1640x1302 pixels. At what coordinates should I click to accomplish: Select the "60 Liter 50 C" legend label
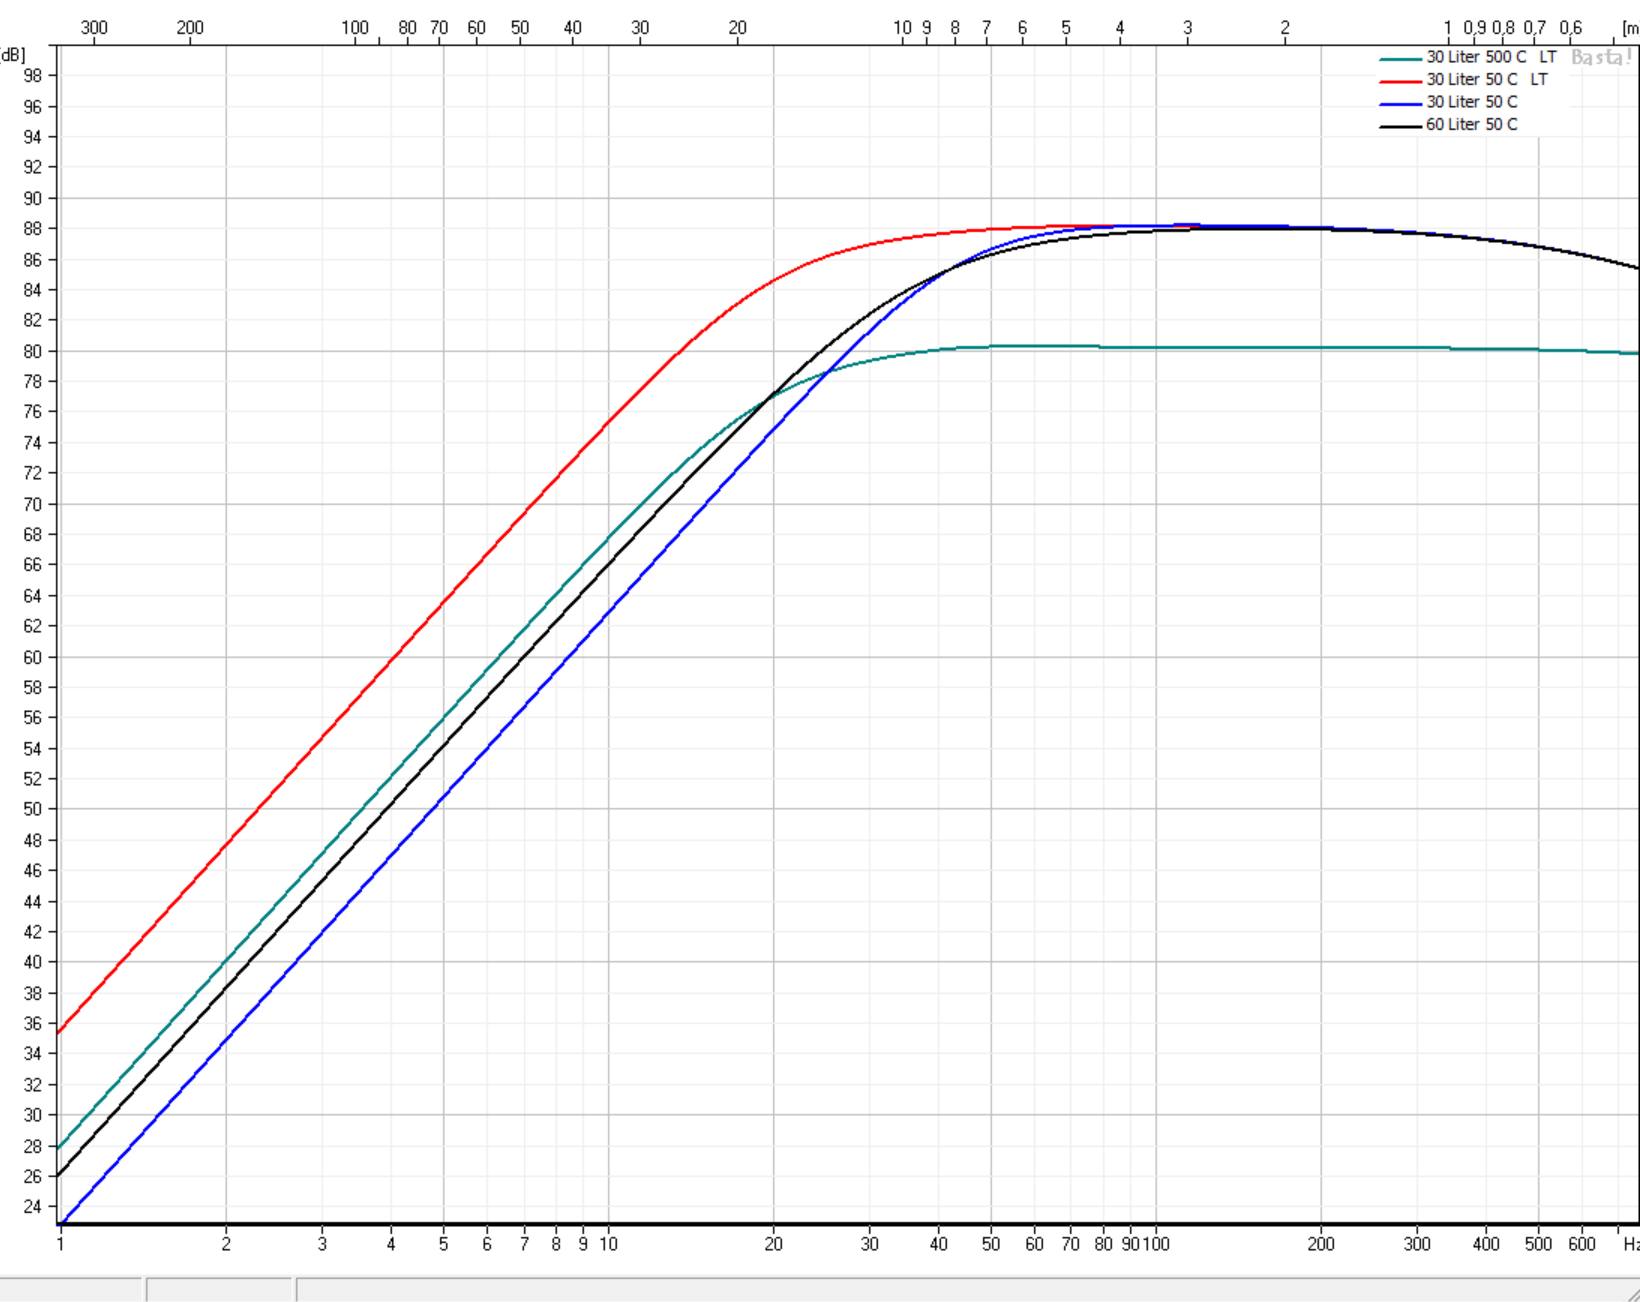(x=1471, y=124)
